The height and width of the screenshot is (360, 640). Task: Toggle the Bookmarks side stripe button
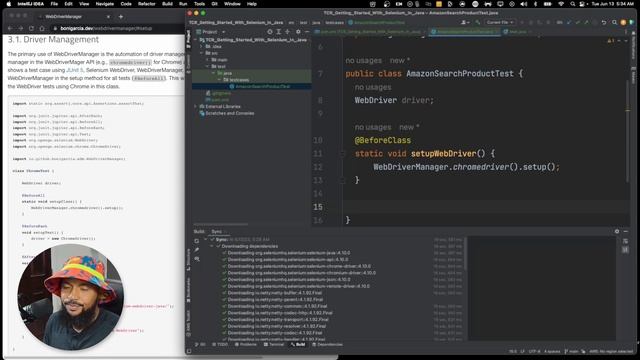(x=188, y=290)
